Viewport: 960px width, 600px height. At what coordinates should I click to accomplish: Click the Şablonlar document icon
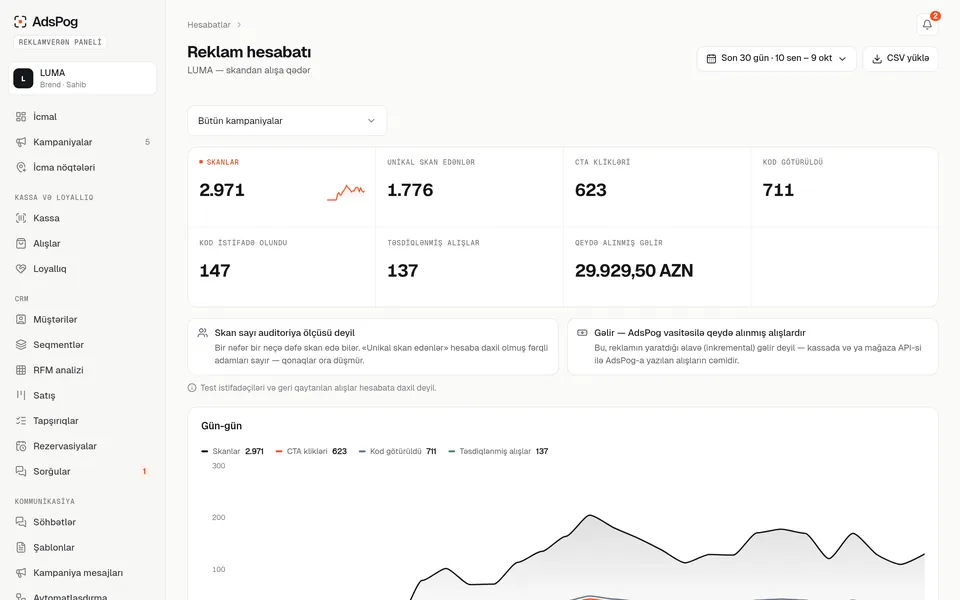[x=21, y=547]
